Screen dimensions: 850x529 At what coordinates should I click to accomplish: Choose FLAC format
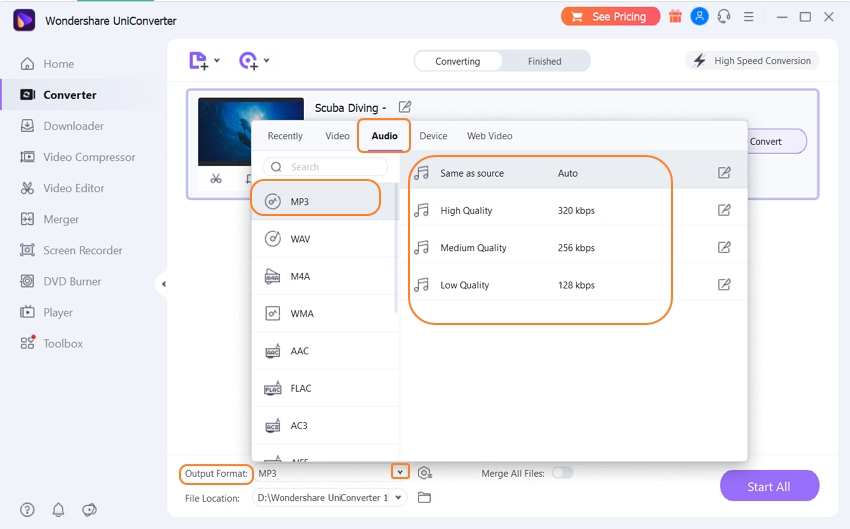(325, 389)
